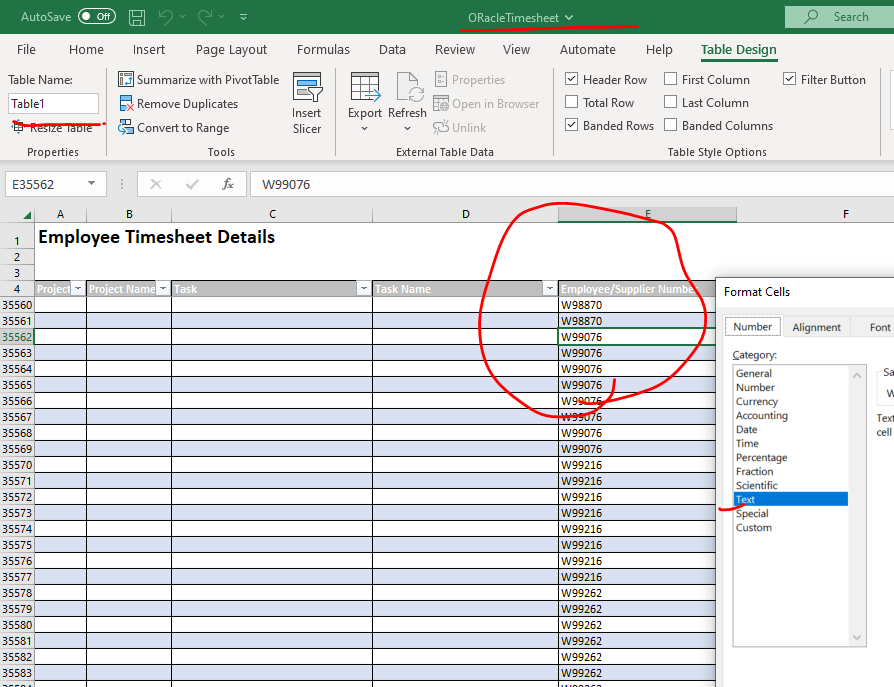This screenshot has height=687, width=894.
Task: Select column C header
Action: click(272, 214)
